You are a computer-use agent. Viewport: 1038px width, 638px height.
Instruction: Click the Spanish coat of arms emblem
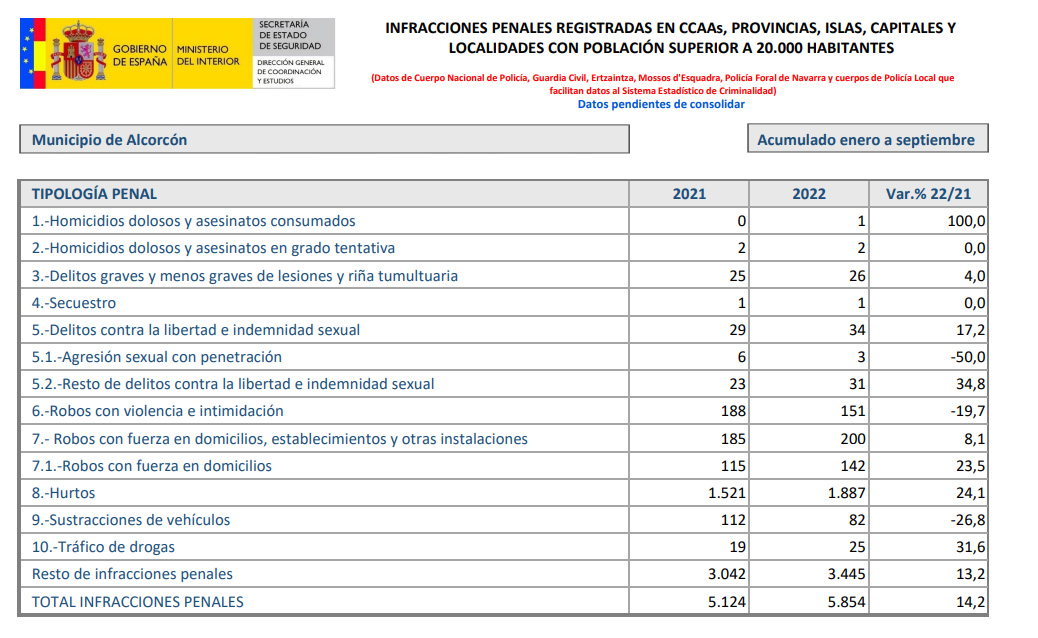coord(78,54)
